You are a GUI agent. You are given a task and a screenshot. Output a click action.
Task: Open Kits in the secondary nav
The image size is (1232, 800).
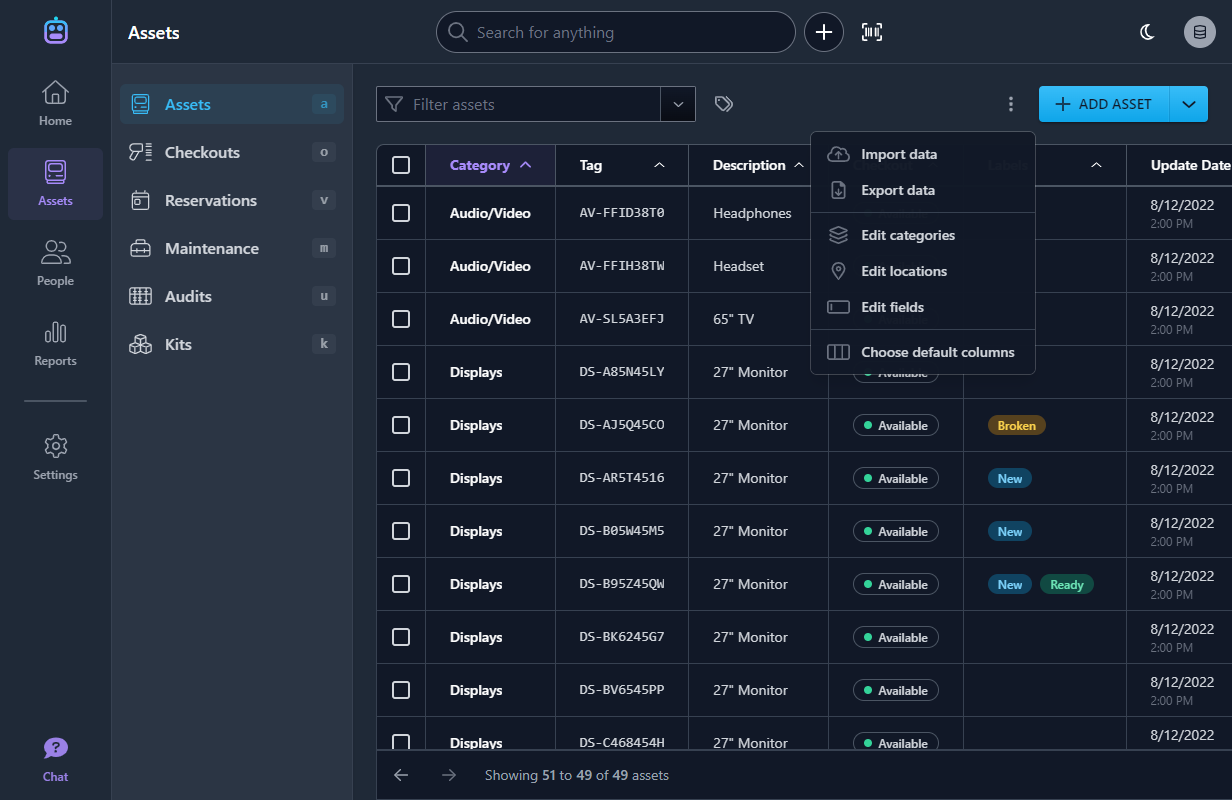[x=232, y=344]
